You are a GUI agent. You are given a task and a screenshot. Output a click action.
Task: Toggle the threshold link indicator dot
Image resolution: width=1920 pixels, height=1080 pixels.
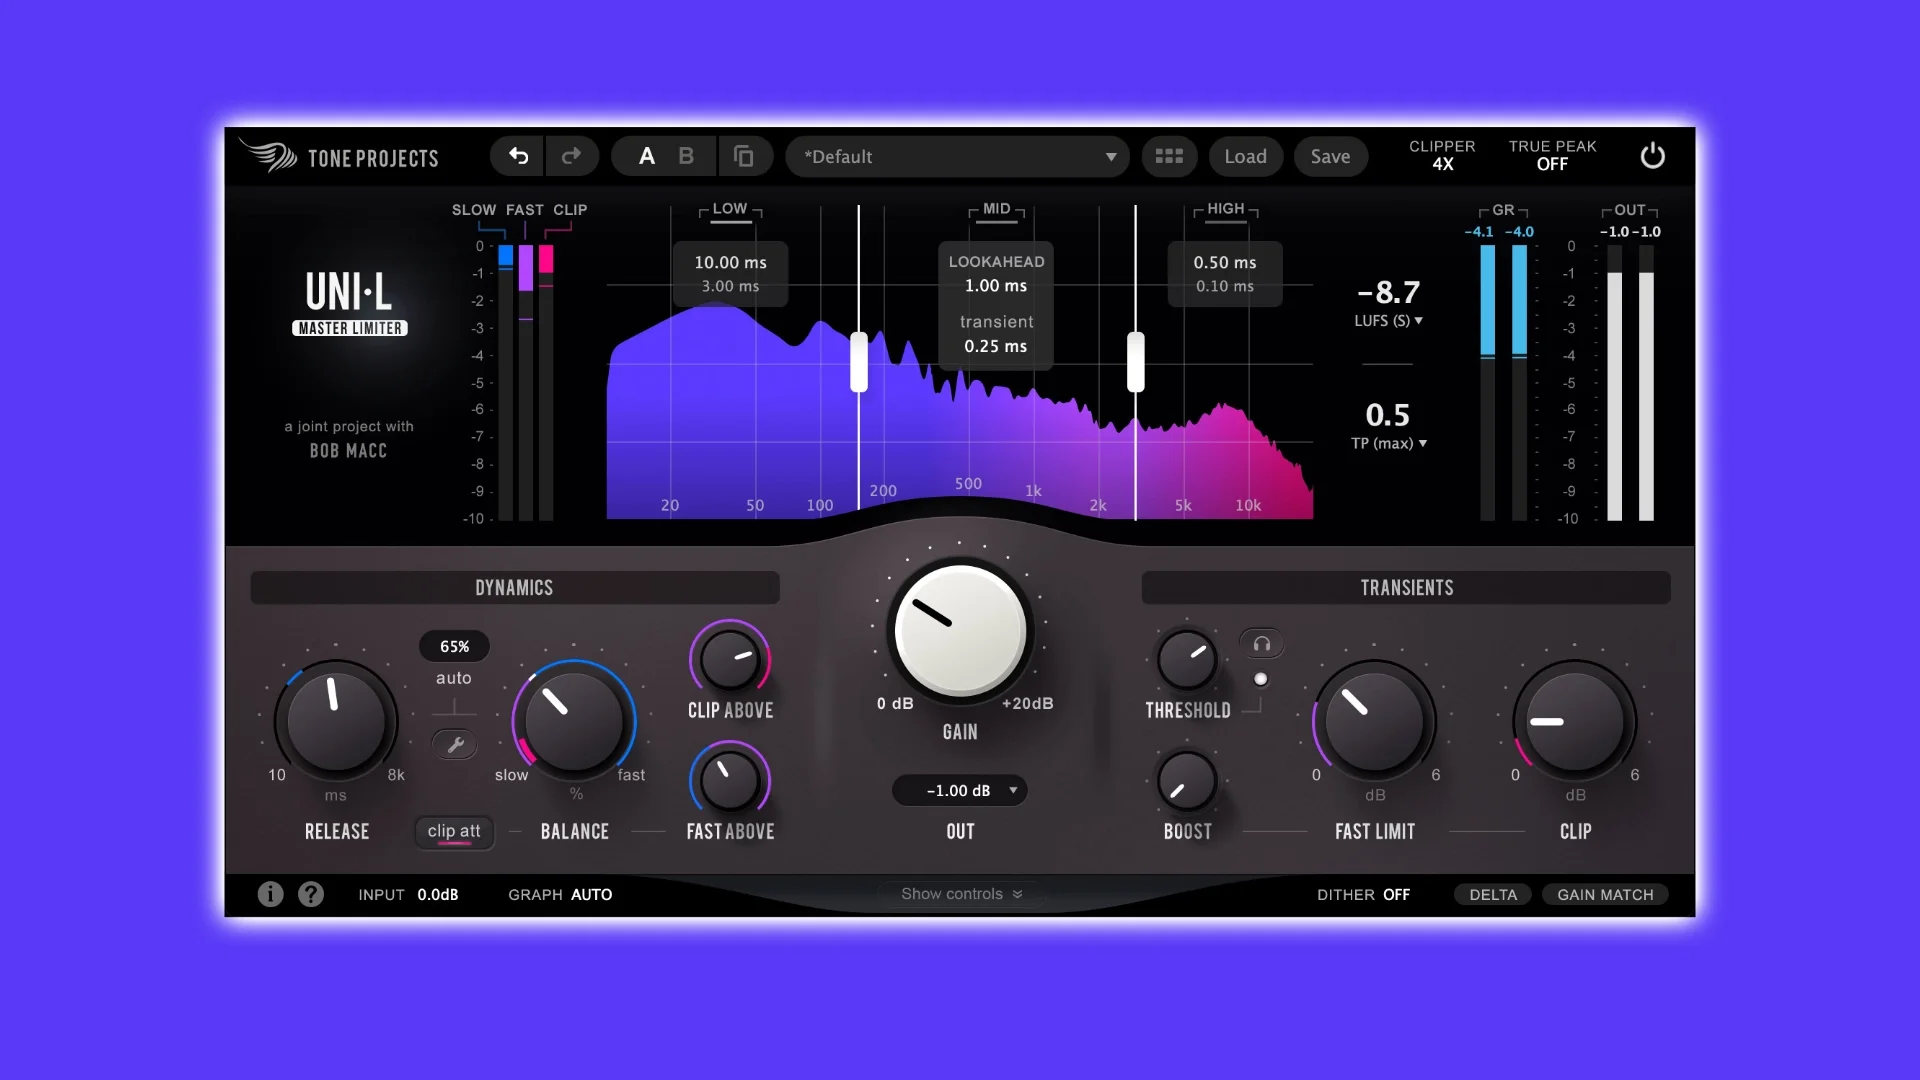[x=1261, y=679]
